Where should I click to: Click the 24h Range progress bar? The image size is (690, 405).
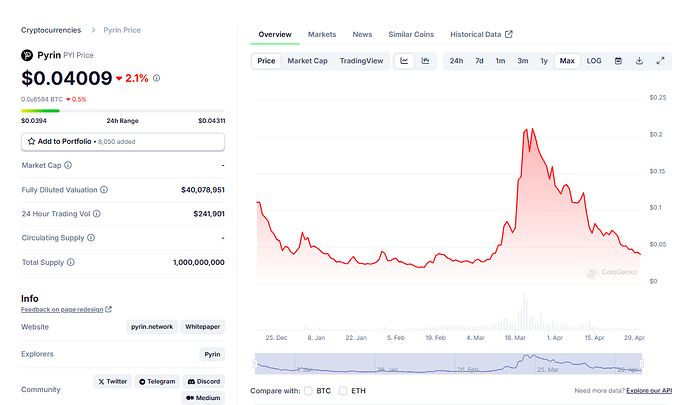tap(123, 111)
